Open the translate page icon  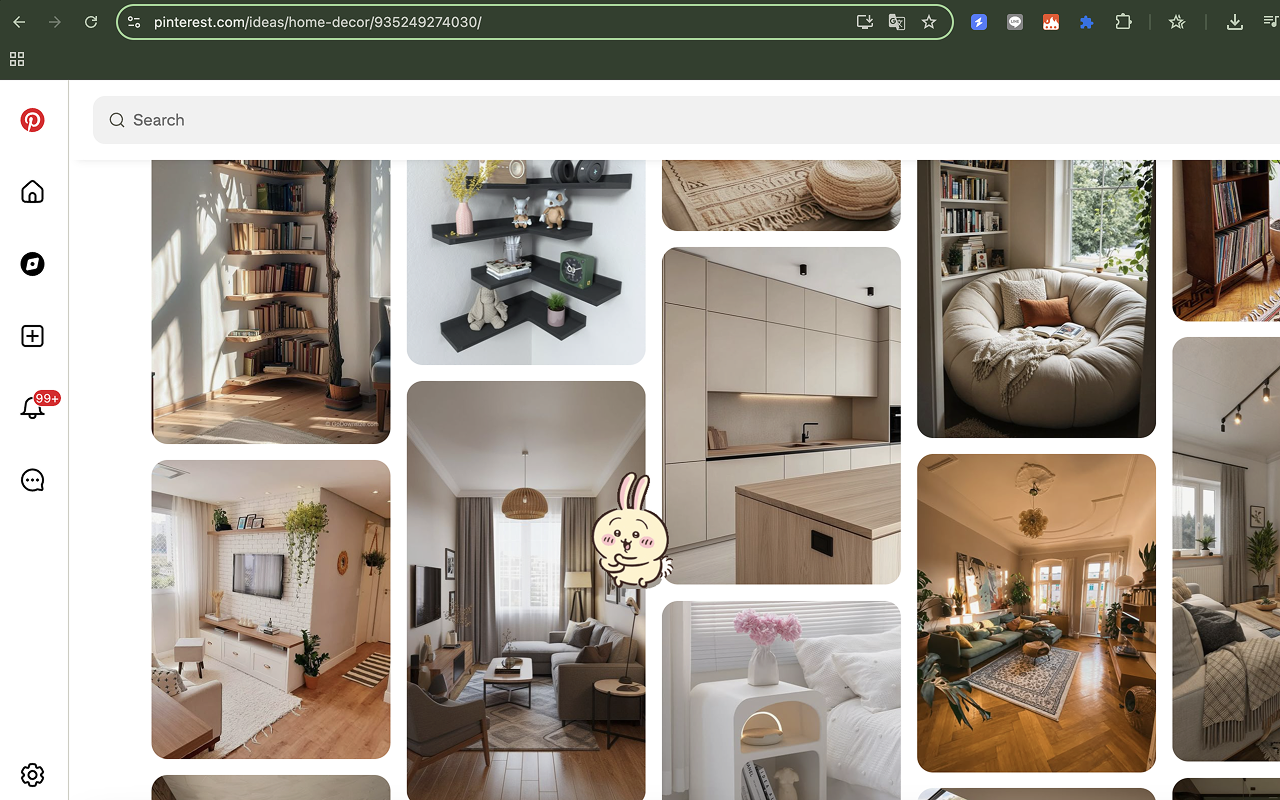[x=897, y=22]
